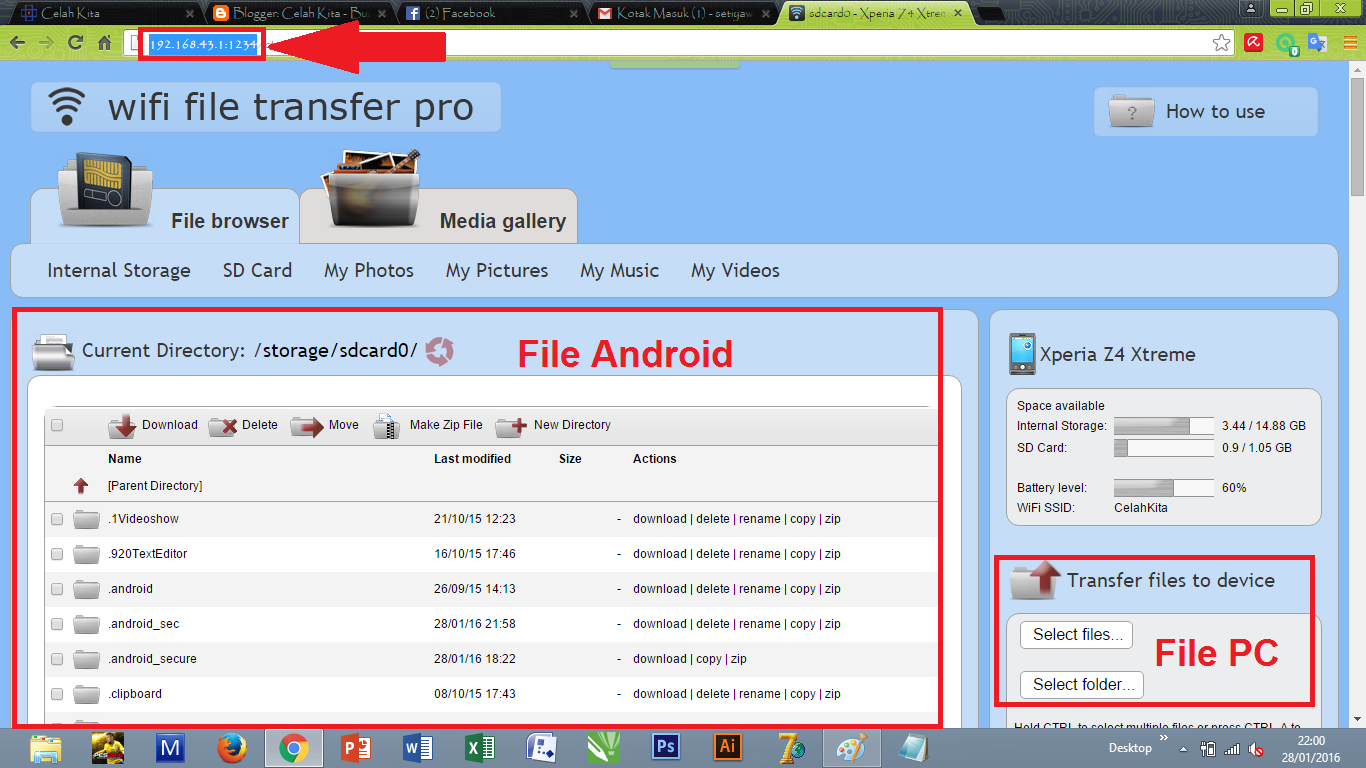Click the Xperia Z4 Xtreme phone icon
The image size is (1366, 768).
[x=1022, y=354]
